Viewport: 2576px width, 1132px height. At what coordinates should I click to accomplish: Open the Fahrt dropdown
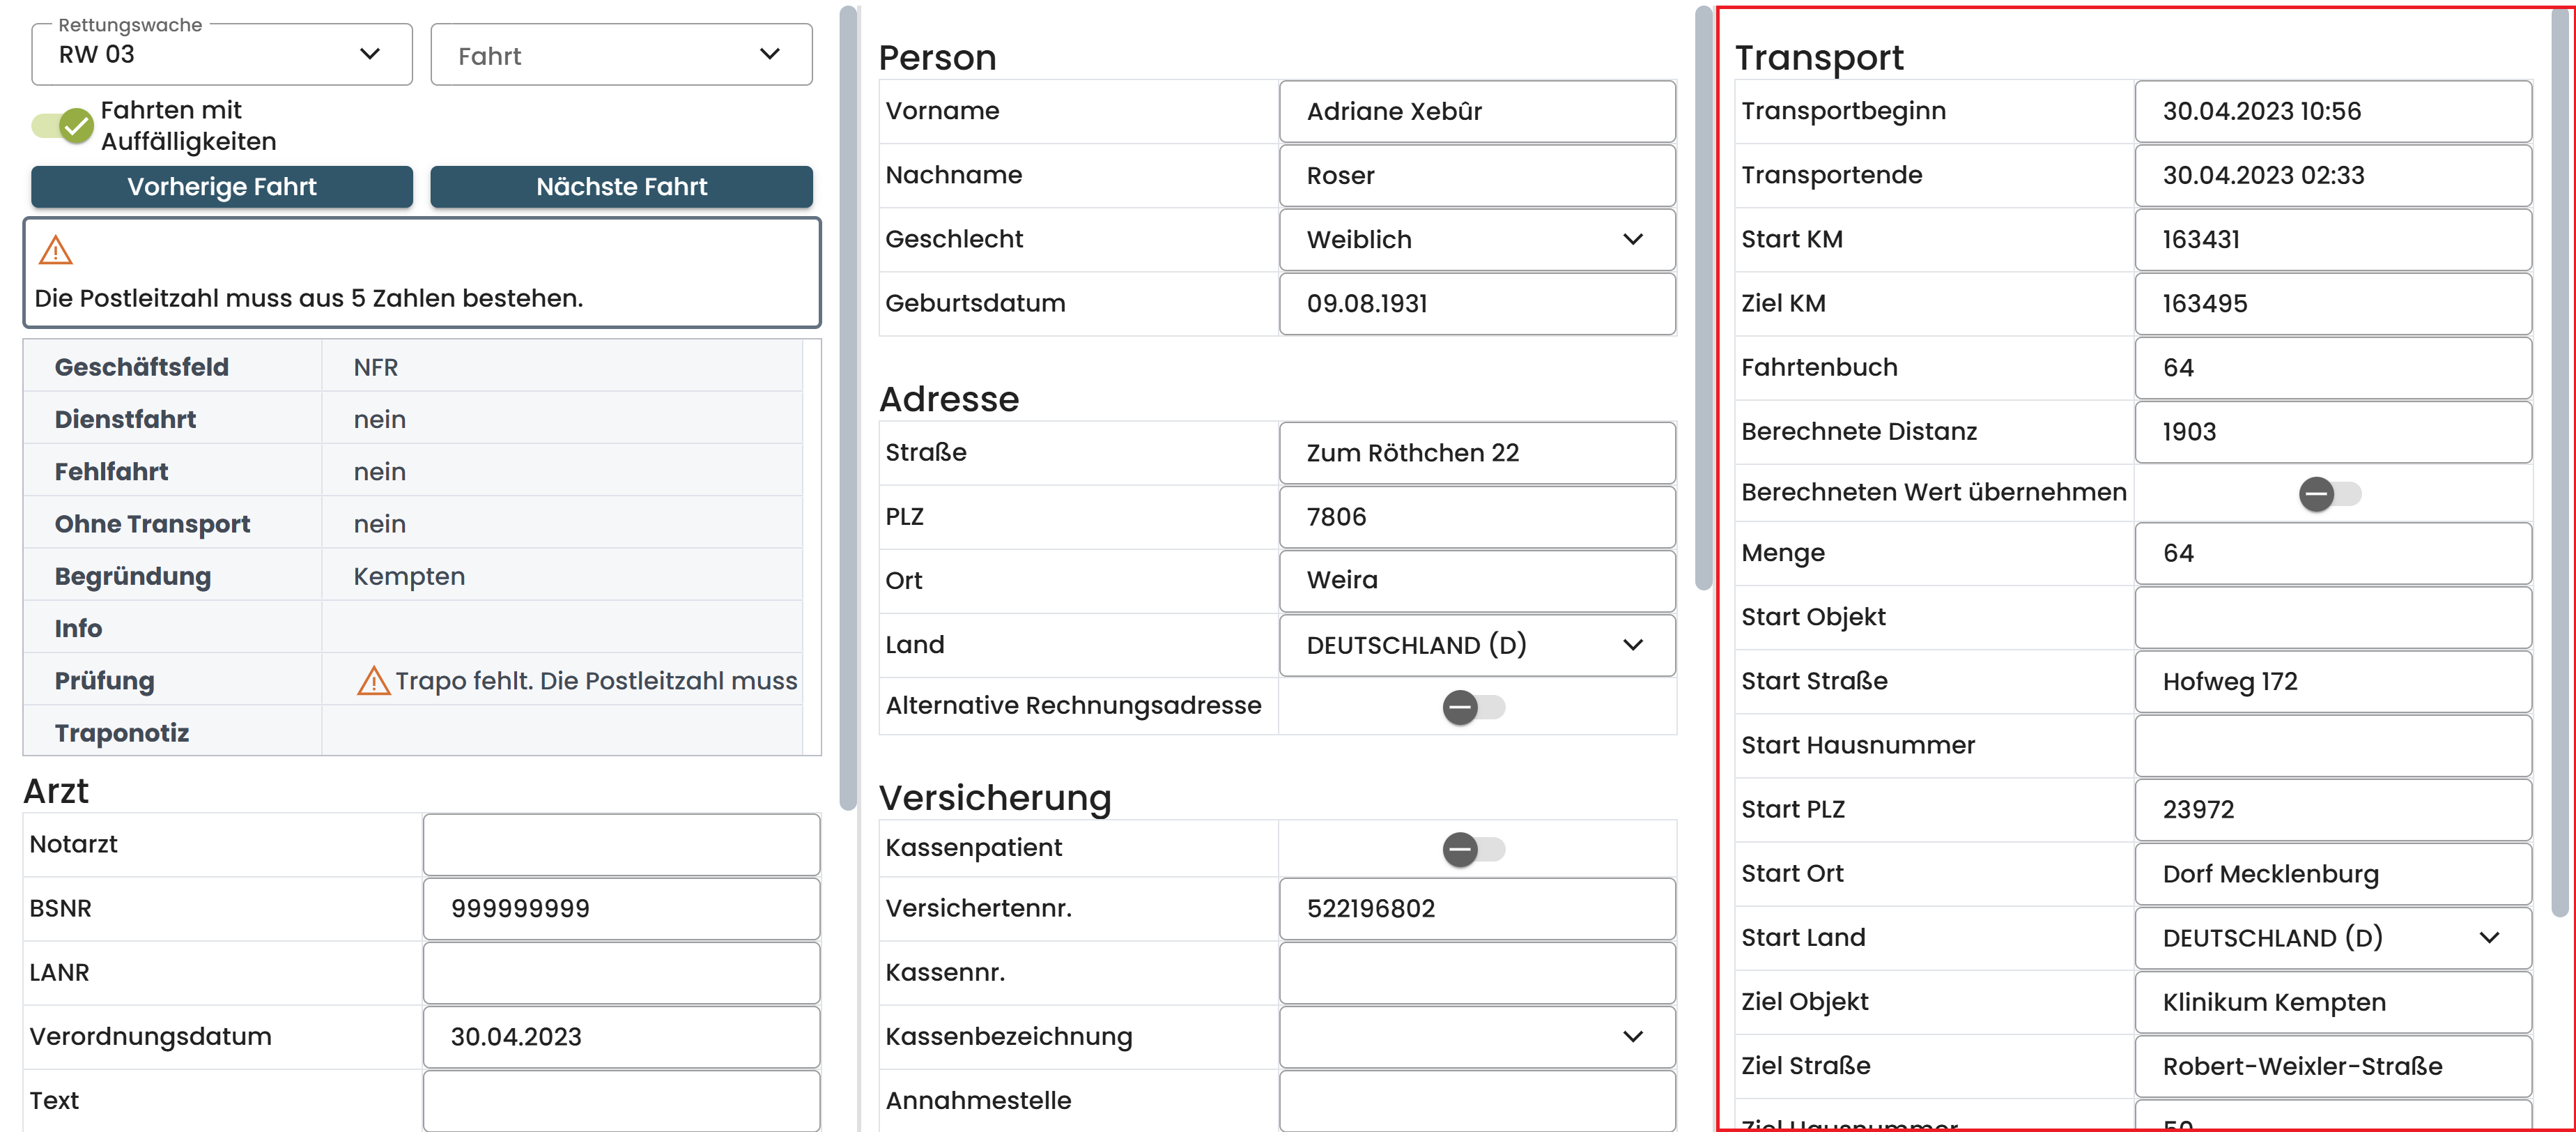(620, 55)
